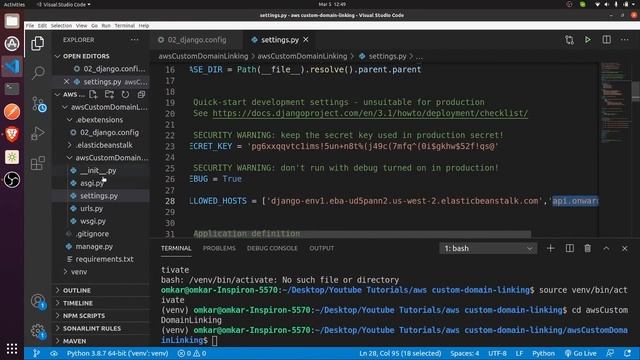The width and height of the screenshot is (640, 360).
Task: Switch to the Debug Console tab
Action: [x=272, y=248]
